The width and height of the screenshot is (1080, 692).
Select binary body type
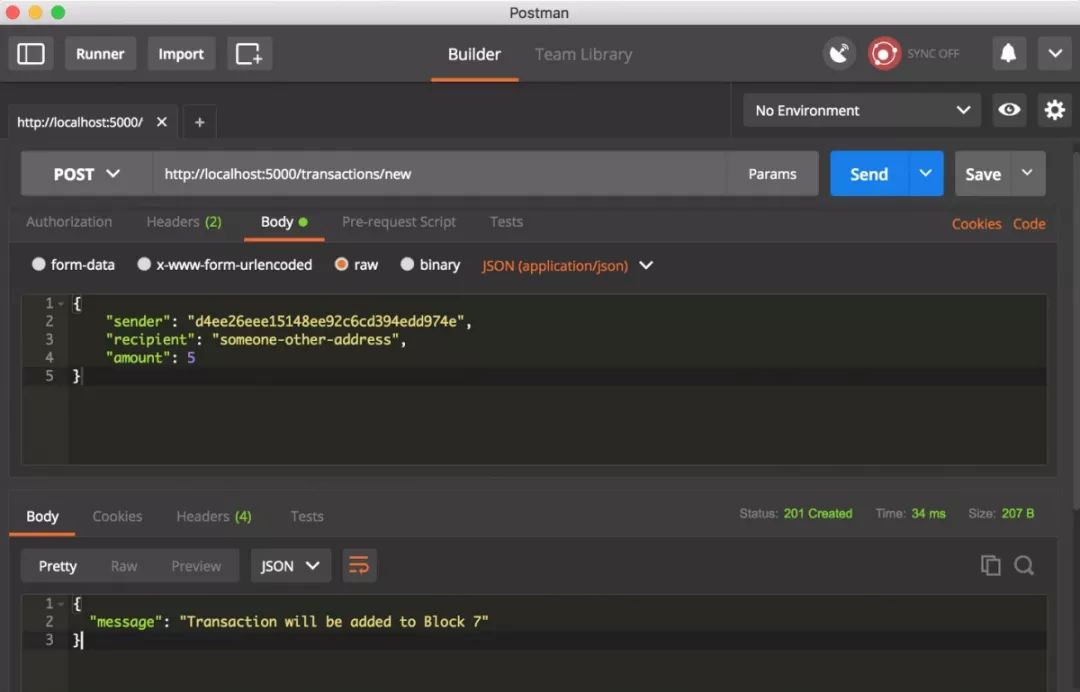(x=407, y=264)
